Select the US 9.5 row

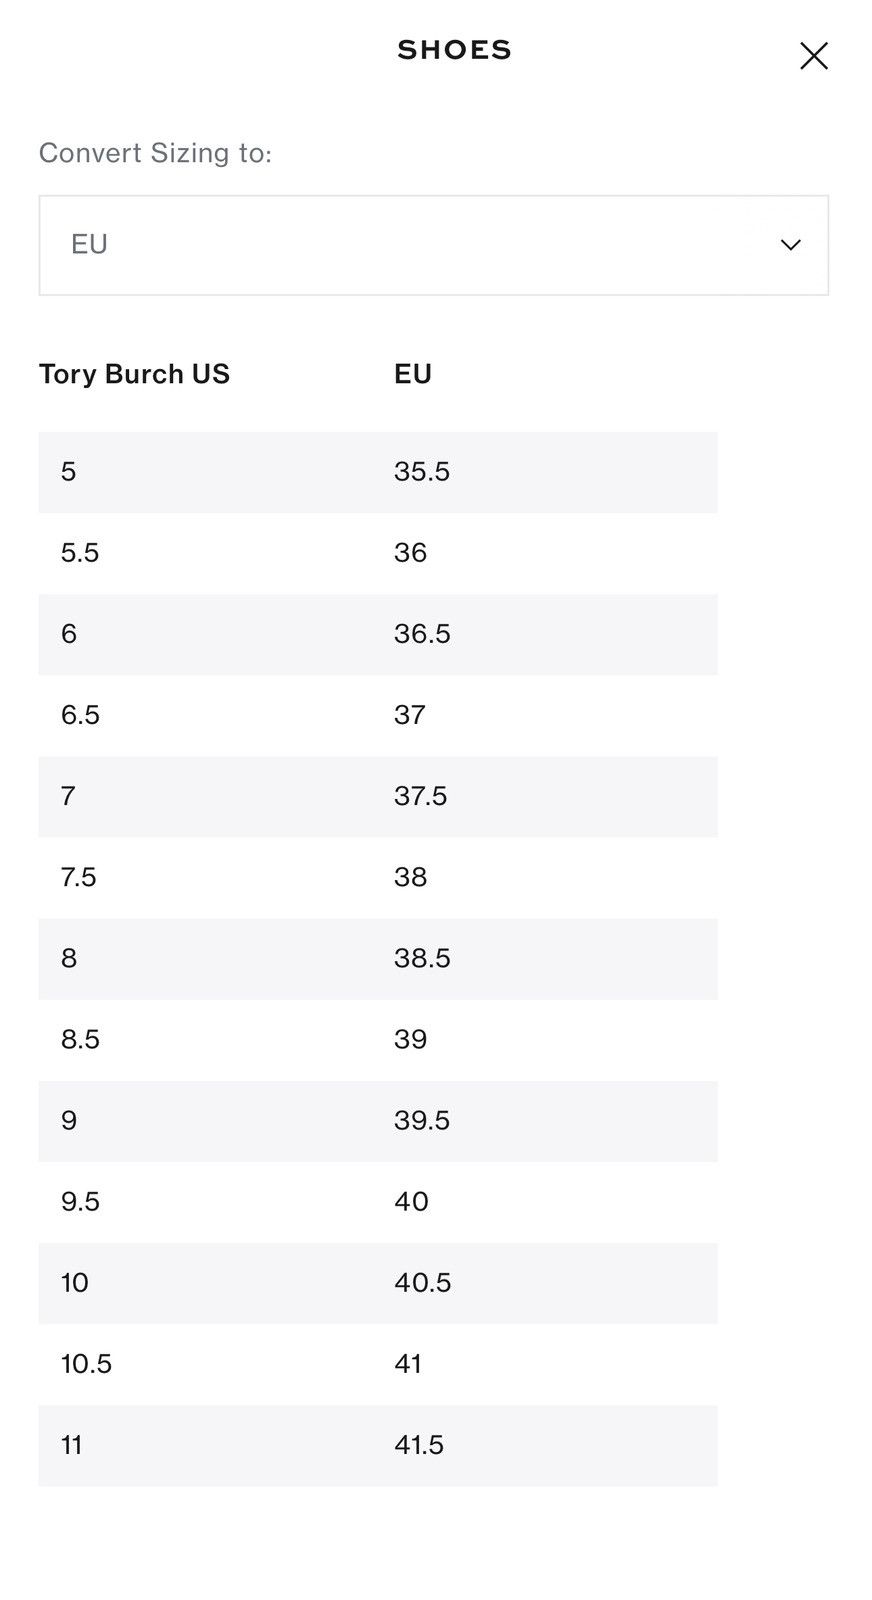coord(378,1201)
